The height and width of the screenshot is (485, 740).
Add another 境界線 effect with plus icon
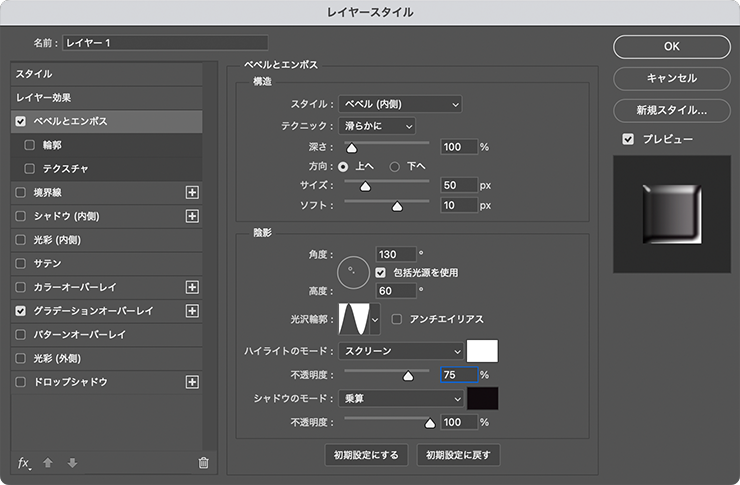click(x=193, y=192)
